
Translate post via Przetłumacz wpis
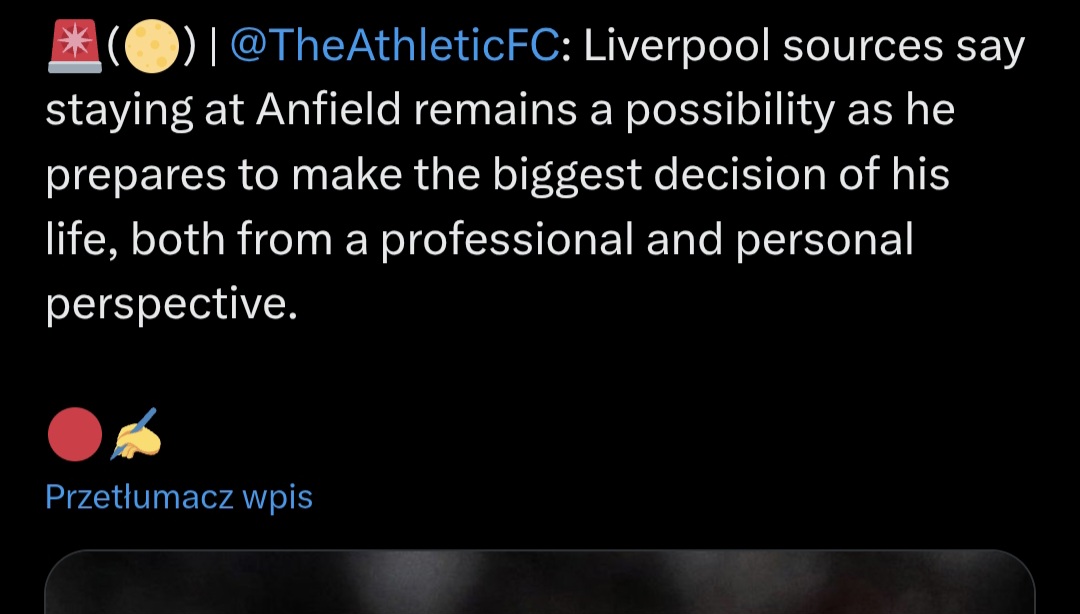coord(179,497)
